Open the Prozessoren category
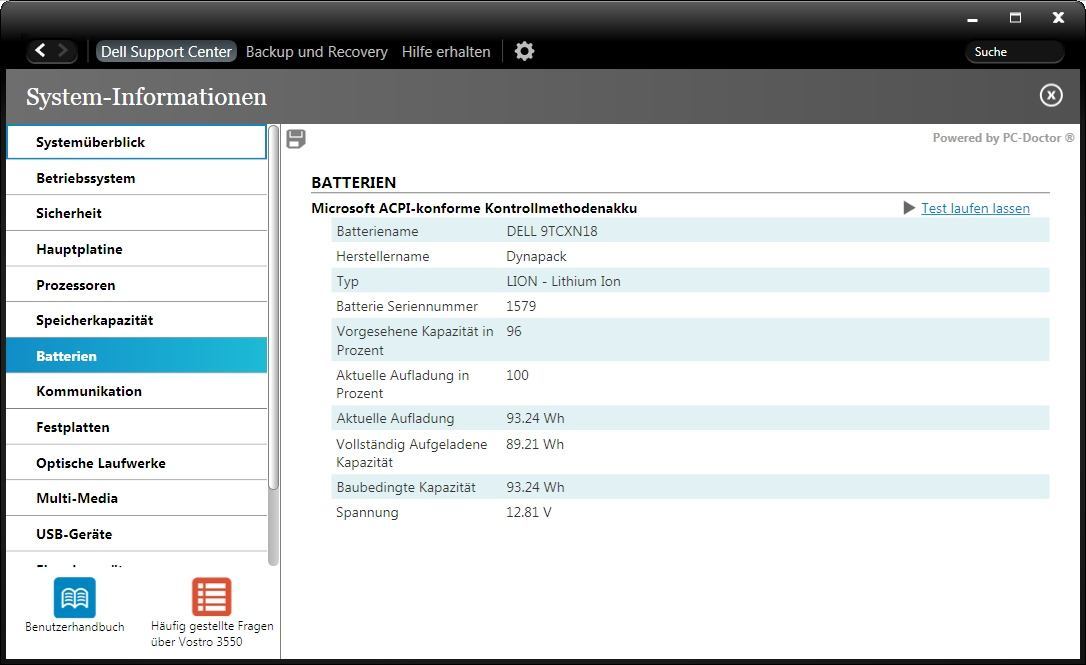The image size is (1086, 665). pyautogui.click(x=136, y=285)
